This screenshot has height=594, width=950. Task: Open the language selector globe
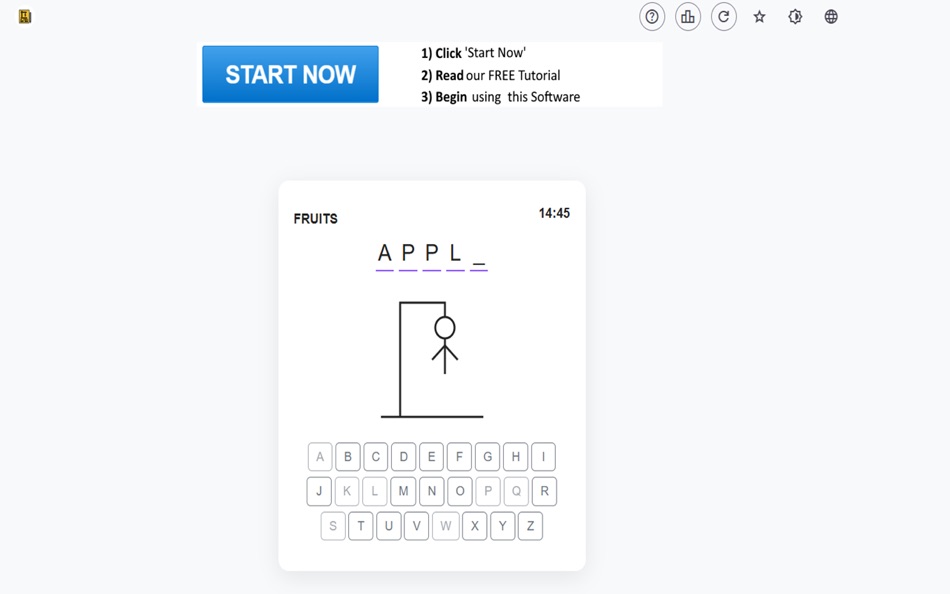(x=831, y=16)
